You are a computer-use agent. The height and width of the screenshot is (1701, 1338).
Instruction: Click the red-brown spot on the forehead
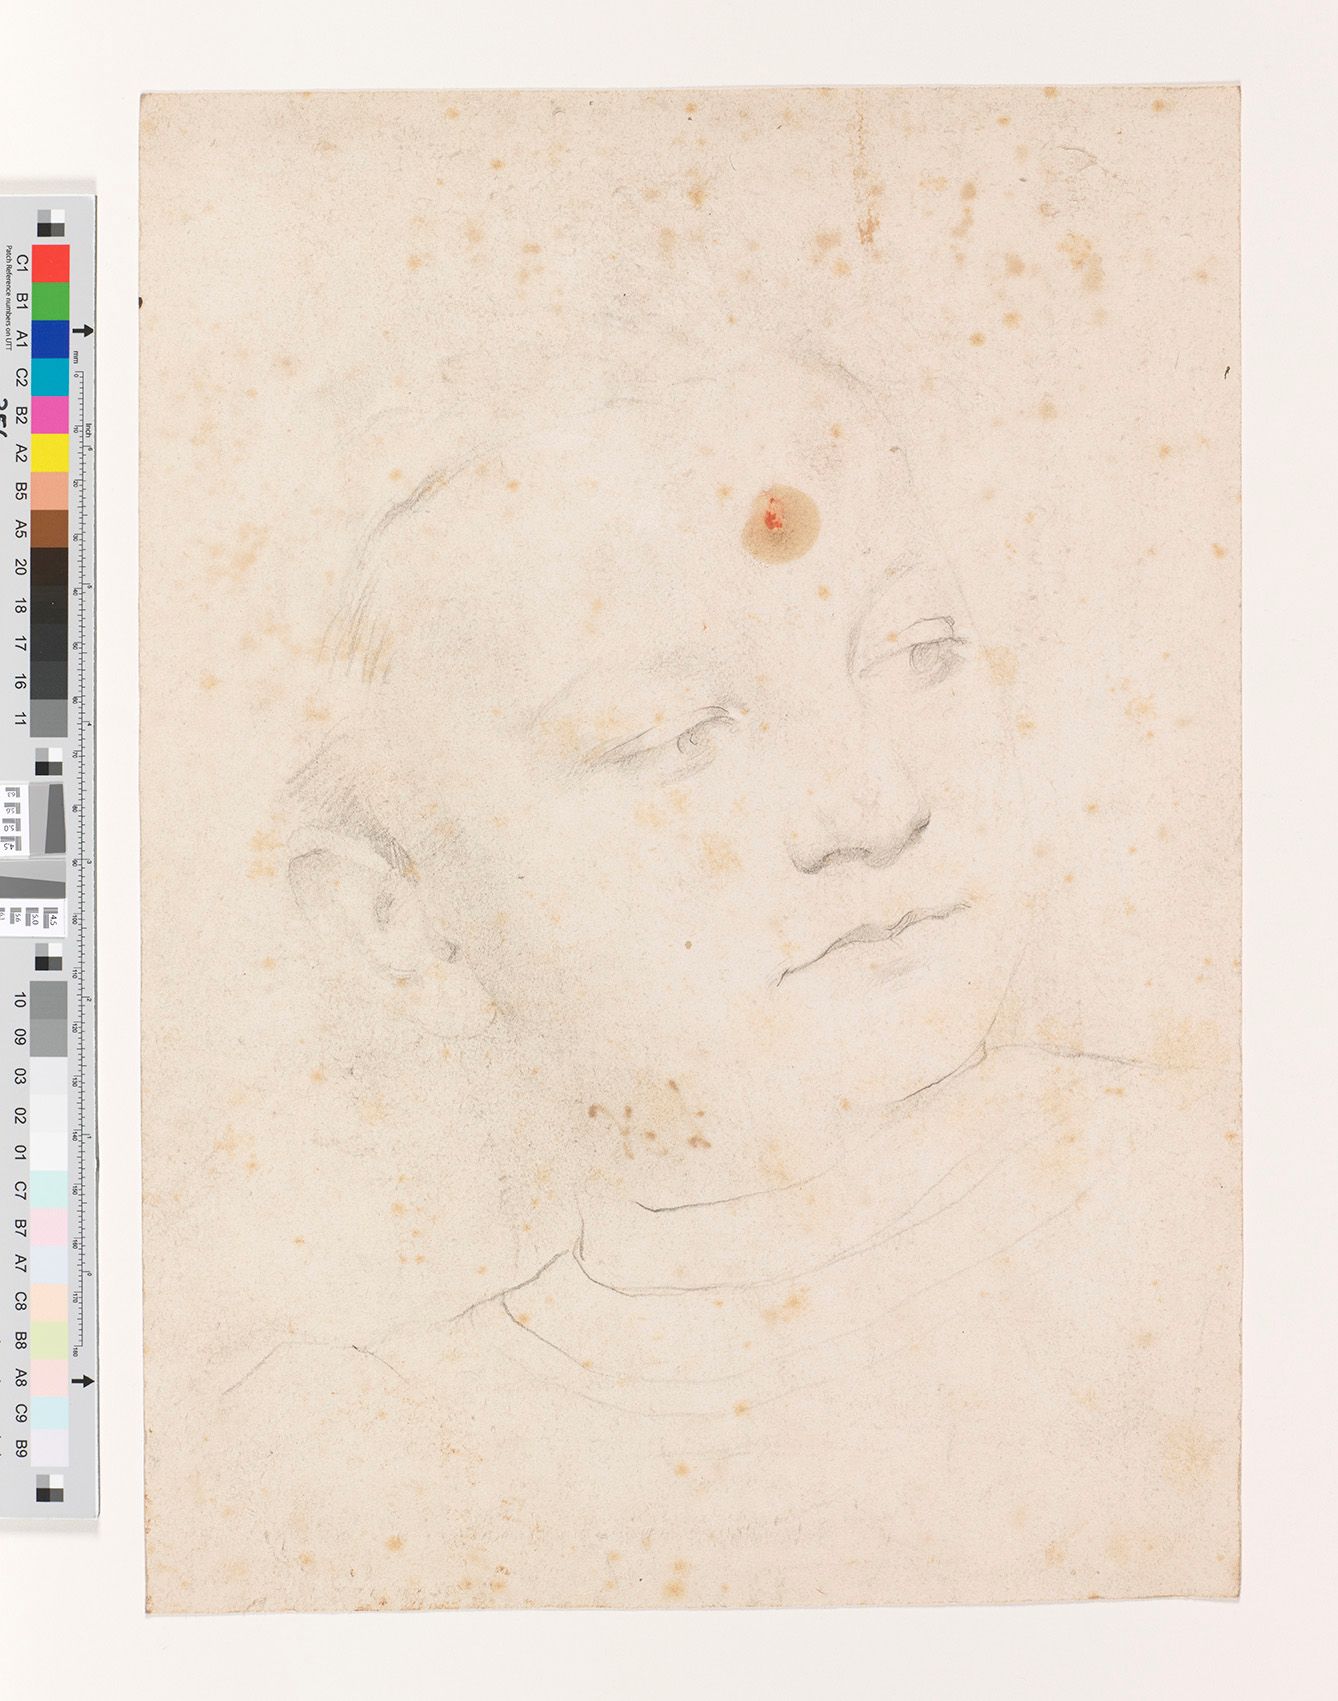781,525
